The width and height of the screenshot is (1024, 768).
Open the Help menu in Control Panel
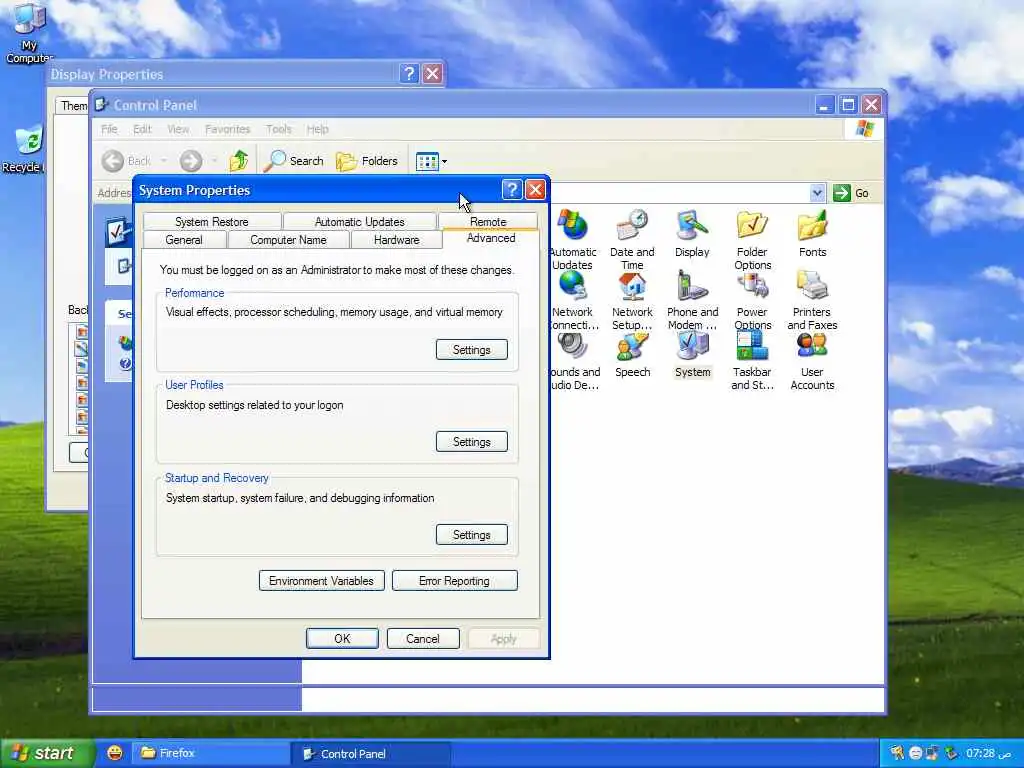(317, 129)
